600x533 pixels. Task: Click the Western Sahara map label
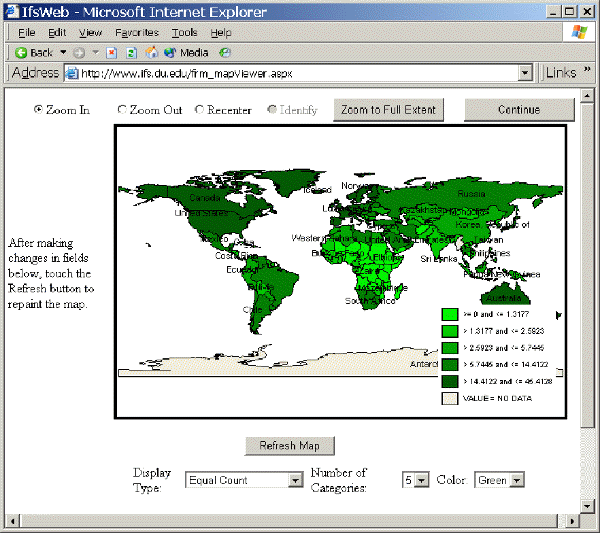[x=324, y=238]
